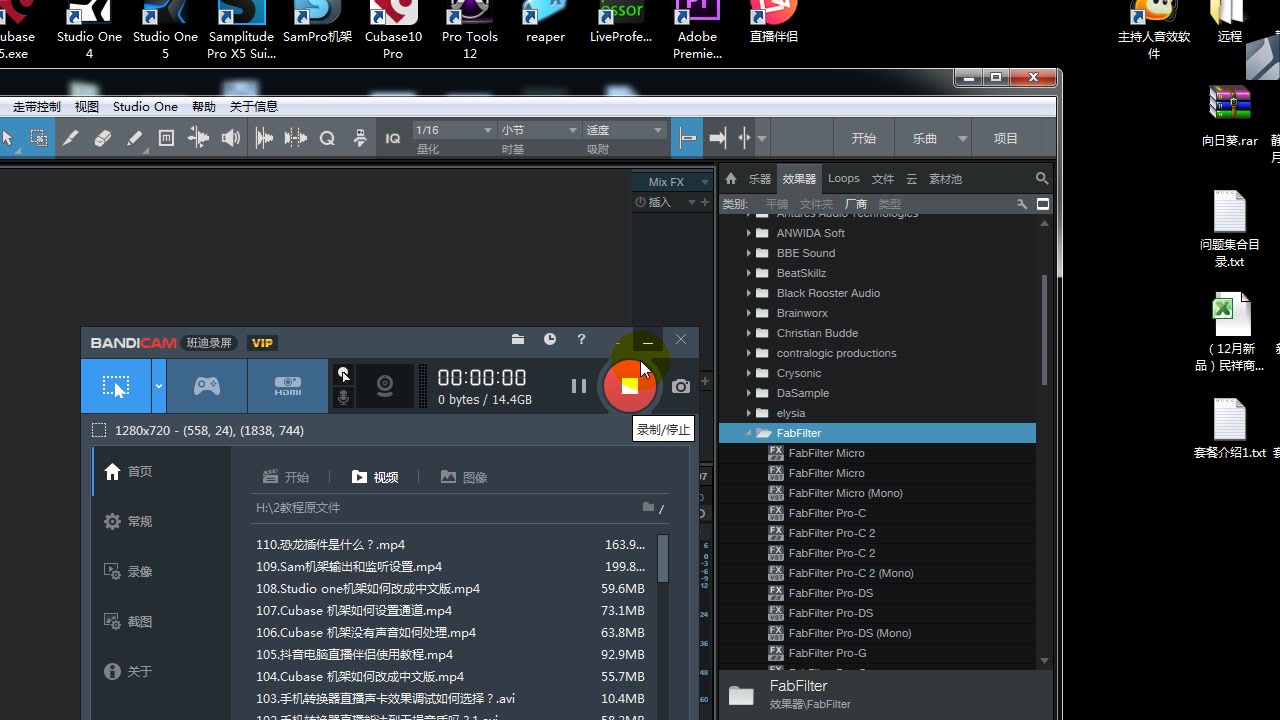Open the 视图 menu
Screen dimensions: 1280x720
(87, 106)
